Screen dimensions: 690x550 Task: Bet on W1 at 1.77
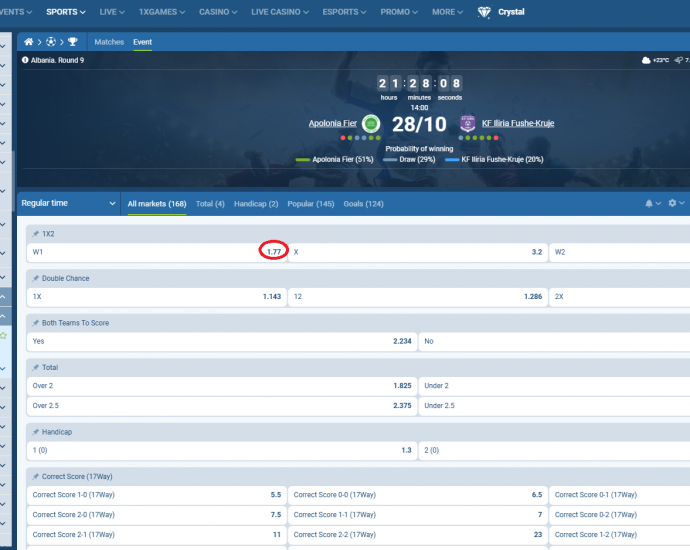click(157, 252)
